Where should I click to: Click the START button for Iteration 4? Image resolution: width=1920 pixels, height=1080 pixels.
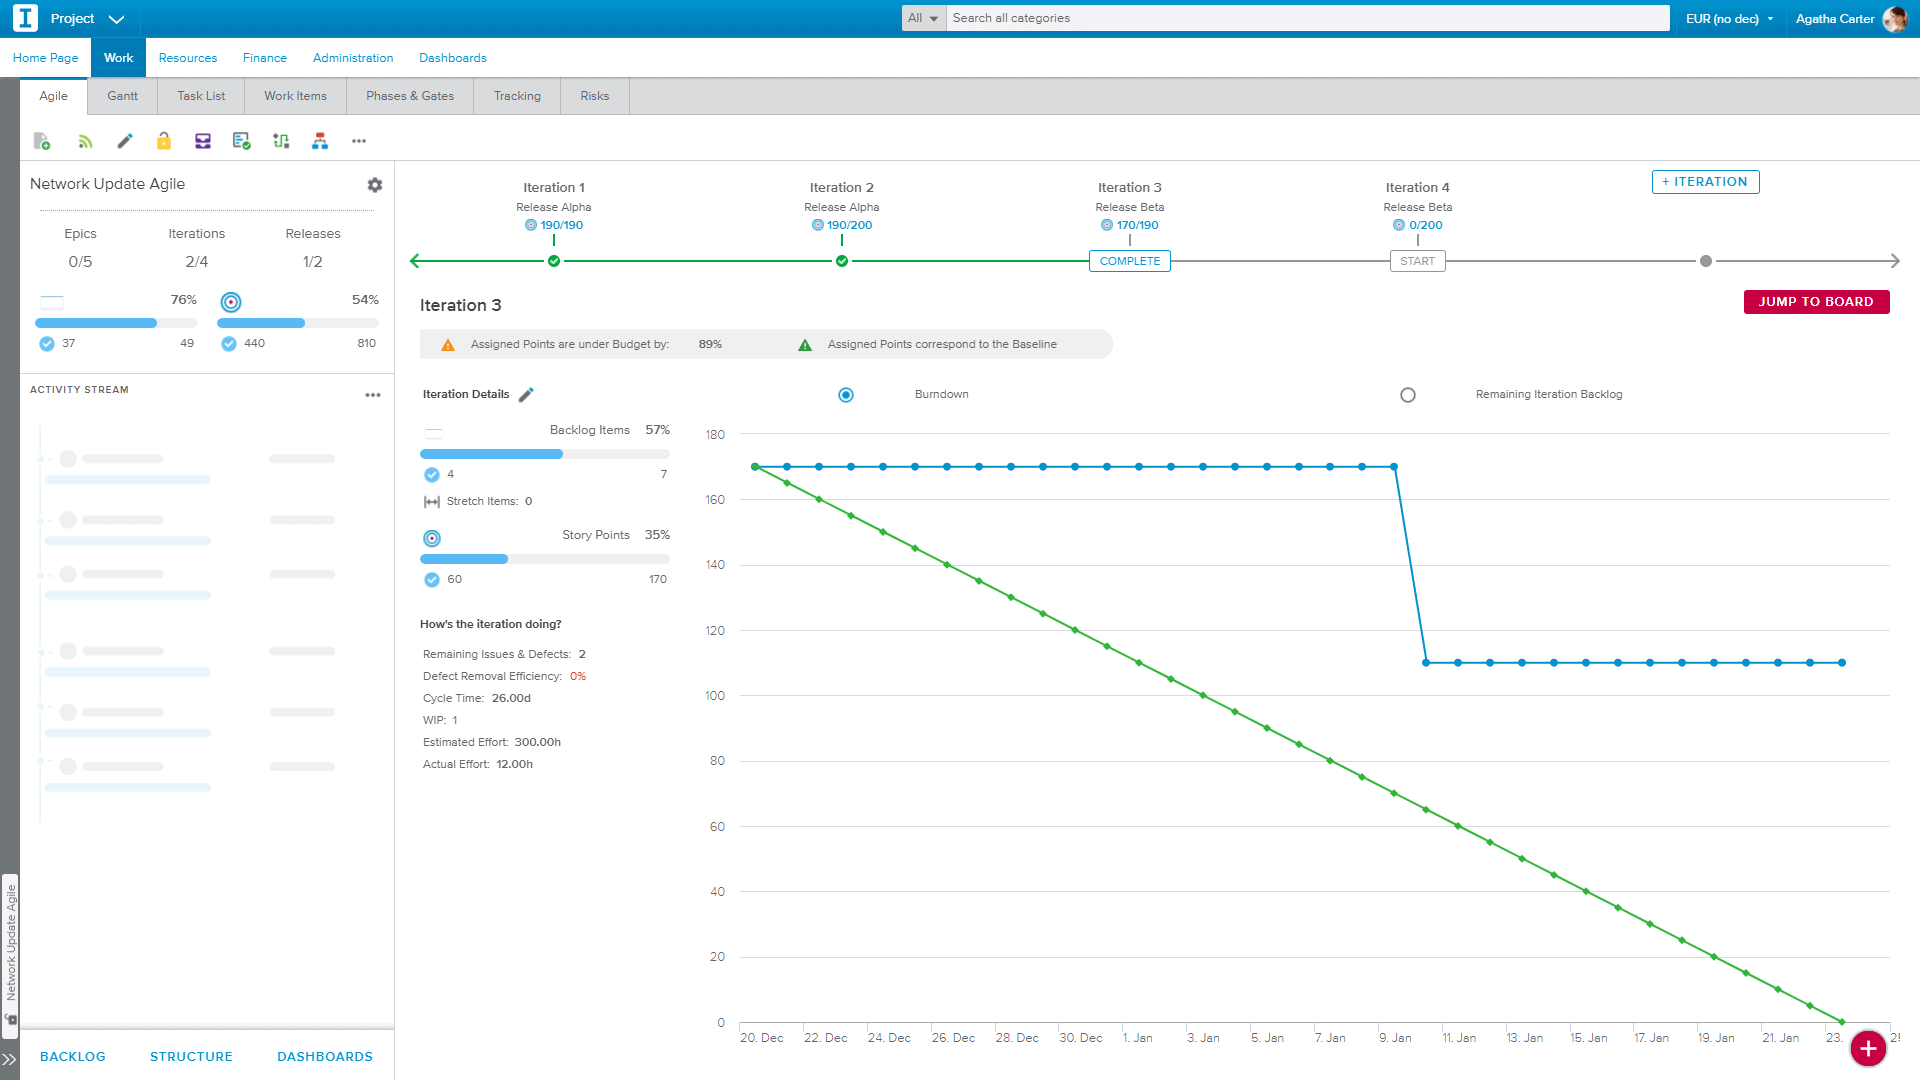coord(1417,262)
